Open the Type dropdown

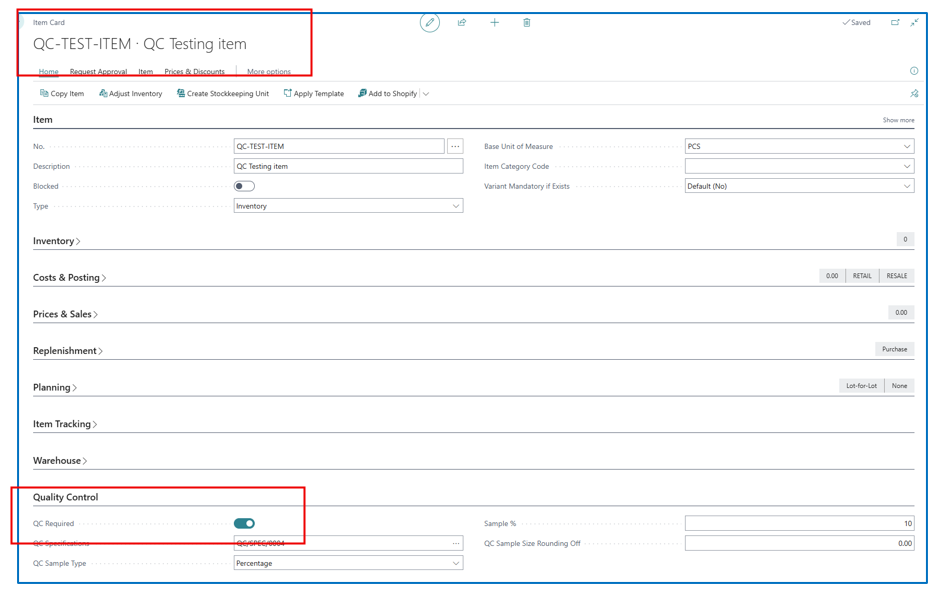tap(348, 206)
